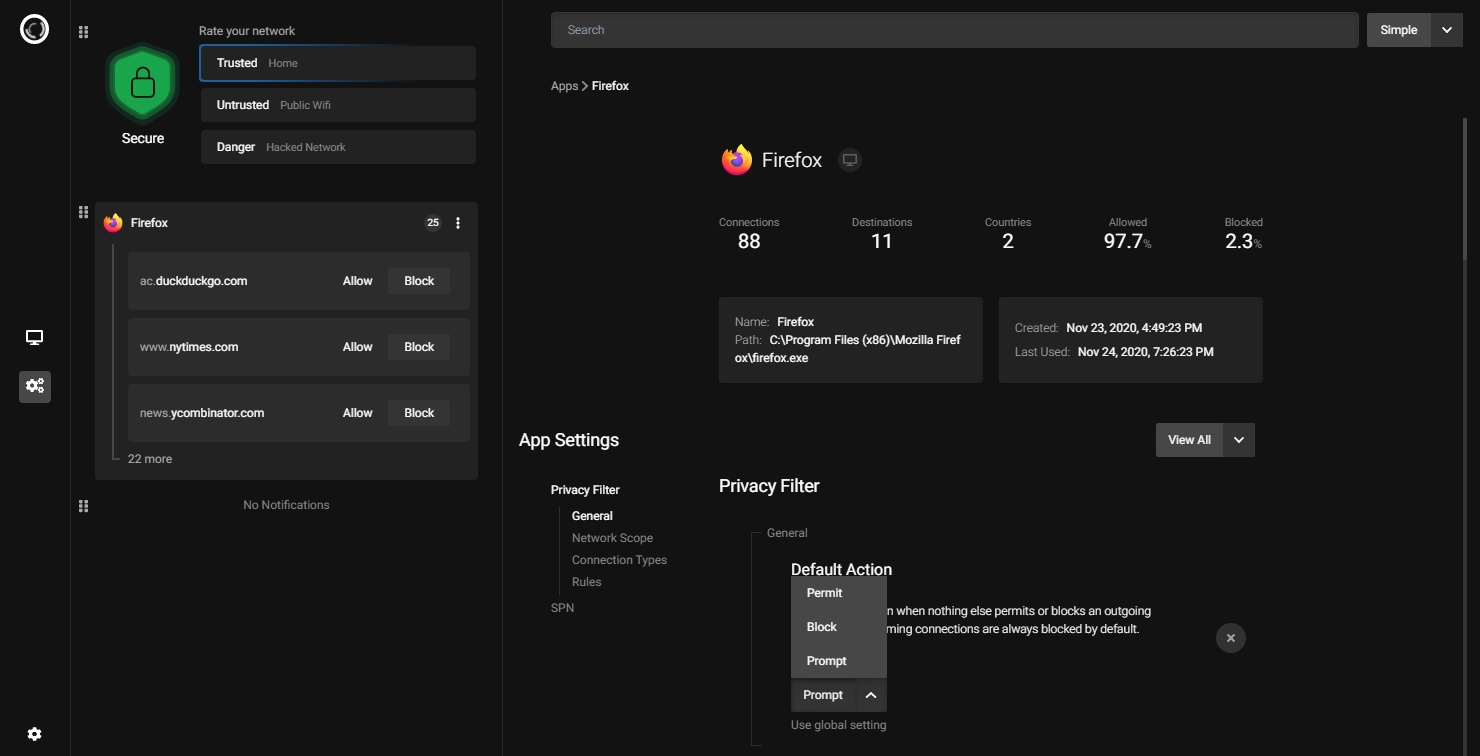This screenshot has width=1480, height=756.
Task: Click the monitor icon beside Firefox title
Action: 850,160
